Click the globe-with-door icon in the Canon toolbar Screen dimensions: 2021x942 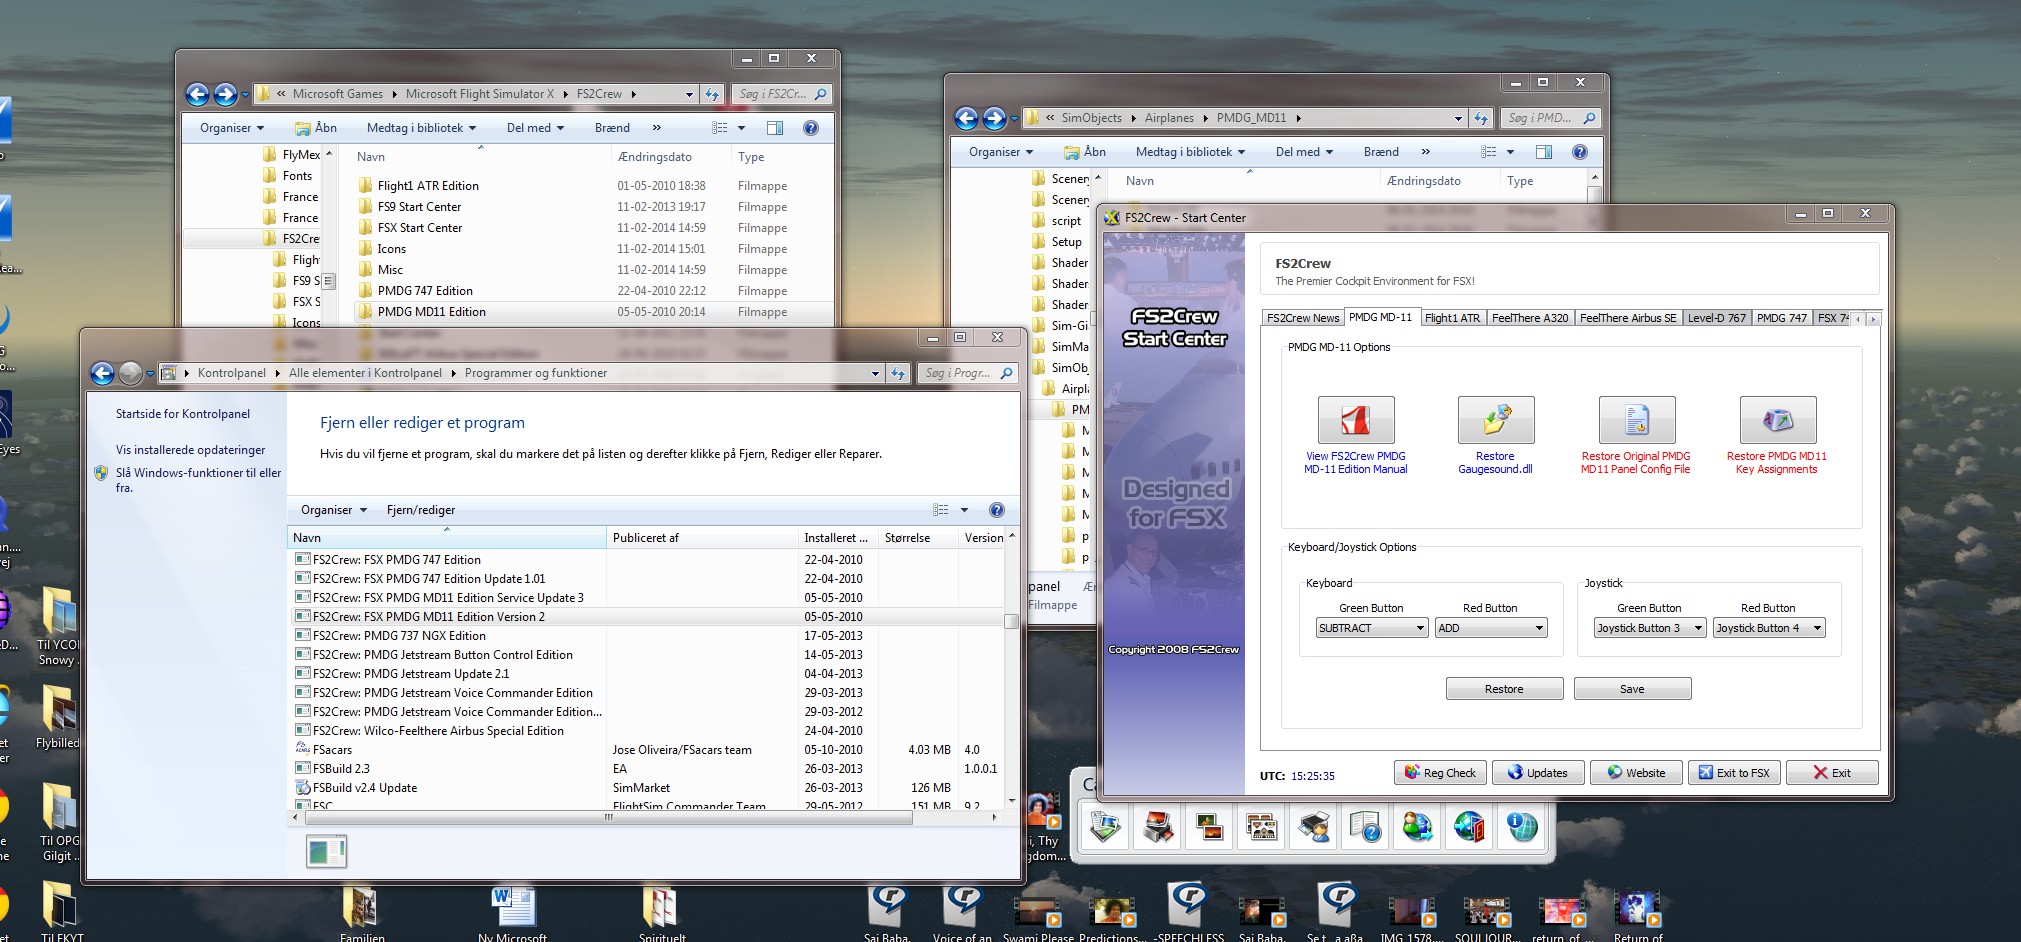click(x=1469, y=827)
